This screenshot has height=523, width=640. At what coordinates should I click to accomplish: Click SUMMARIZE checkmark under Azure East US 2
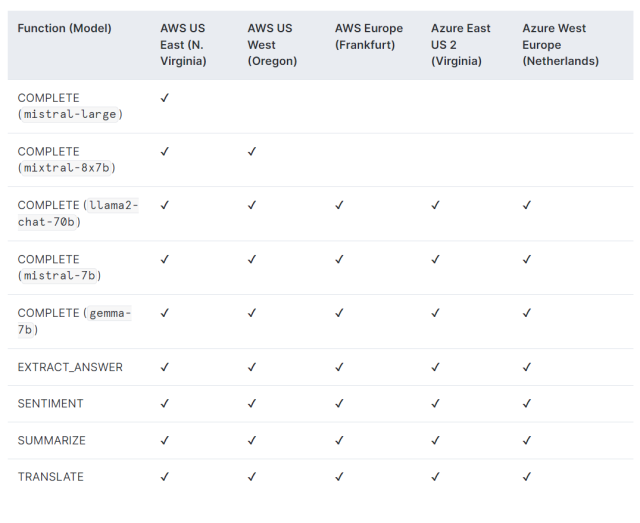pyautogui.click(x=436, y=440)
